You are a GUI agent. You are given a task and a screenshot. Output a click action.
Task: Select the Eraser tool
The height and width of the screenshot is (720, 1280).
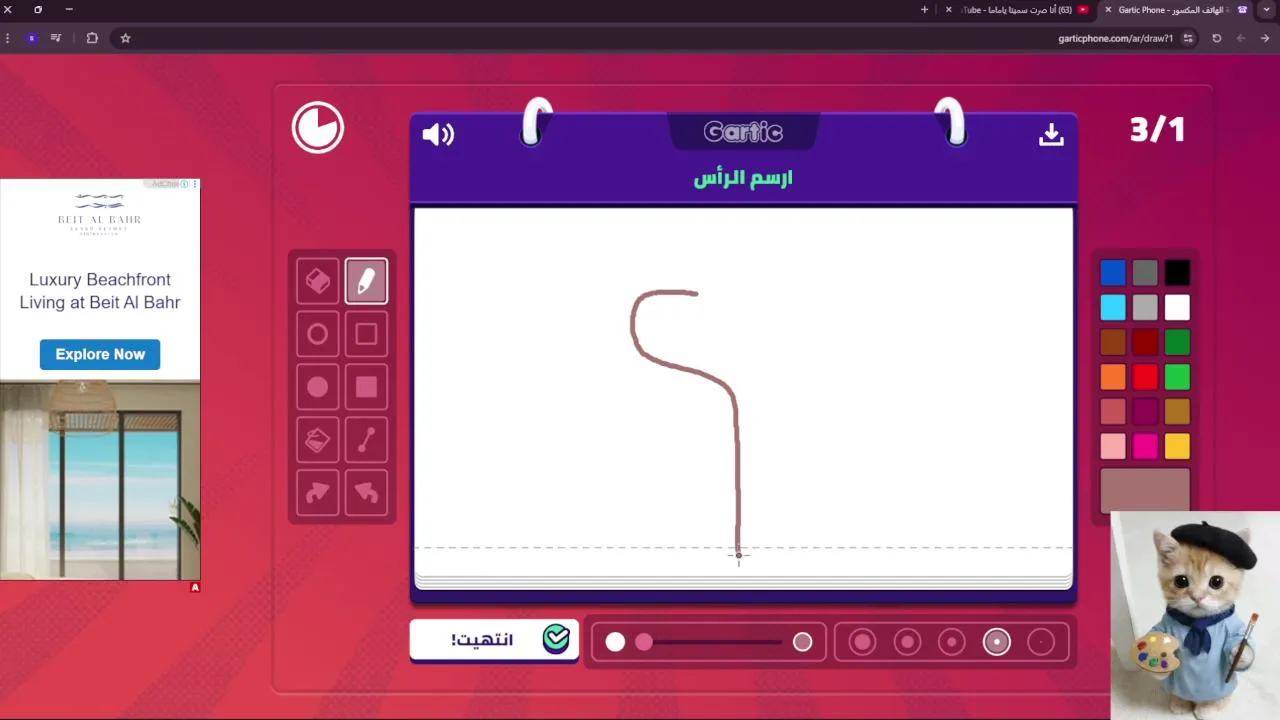[x=318, y=281]
